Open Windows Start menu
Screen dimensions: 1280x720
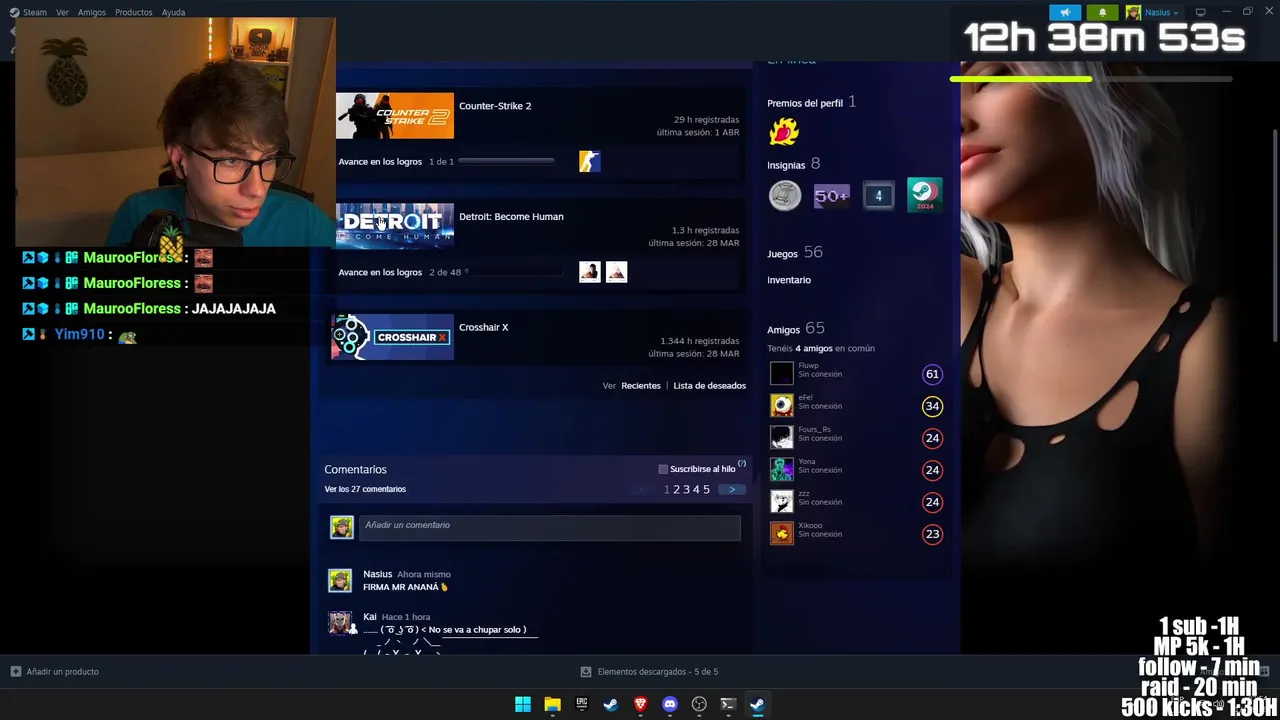[x=523, y=705]
